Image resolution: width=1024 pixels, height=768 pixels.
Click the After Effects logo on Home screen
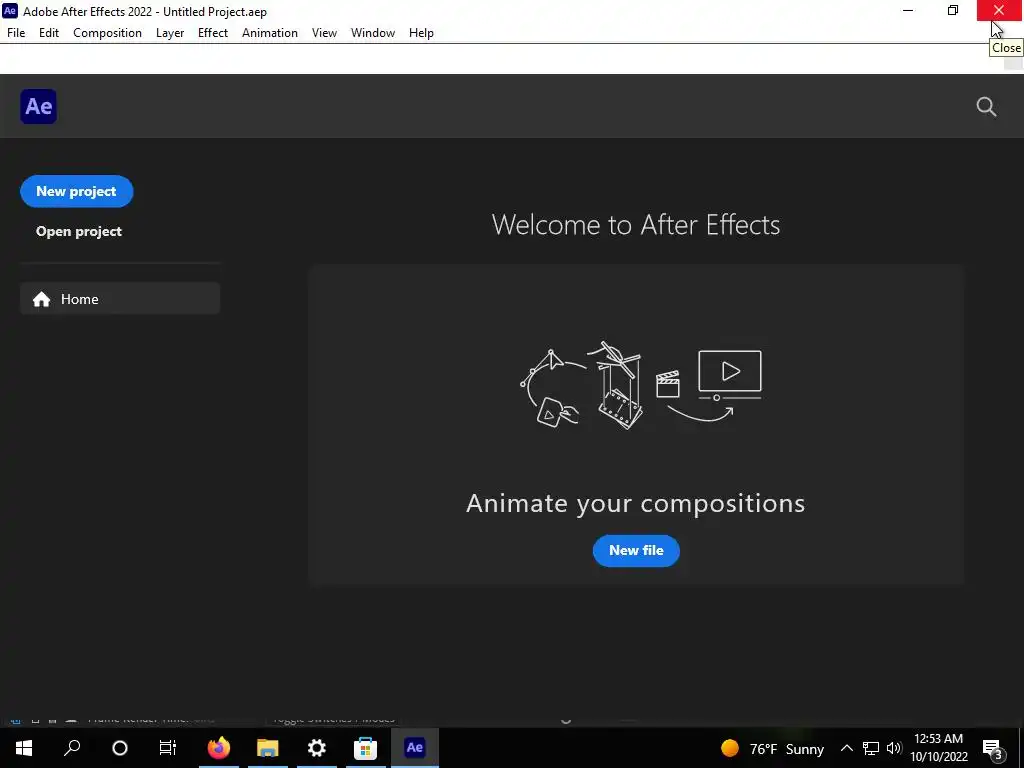coord(39,106)
